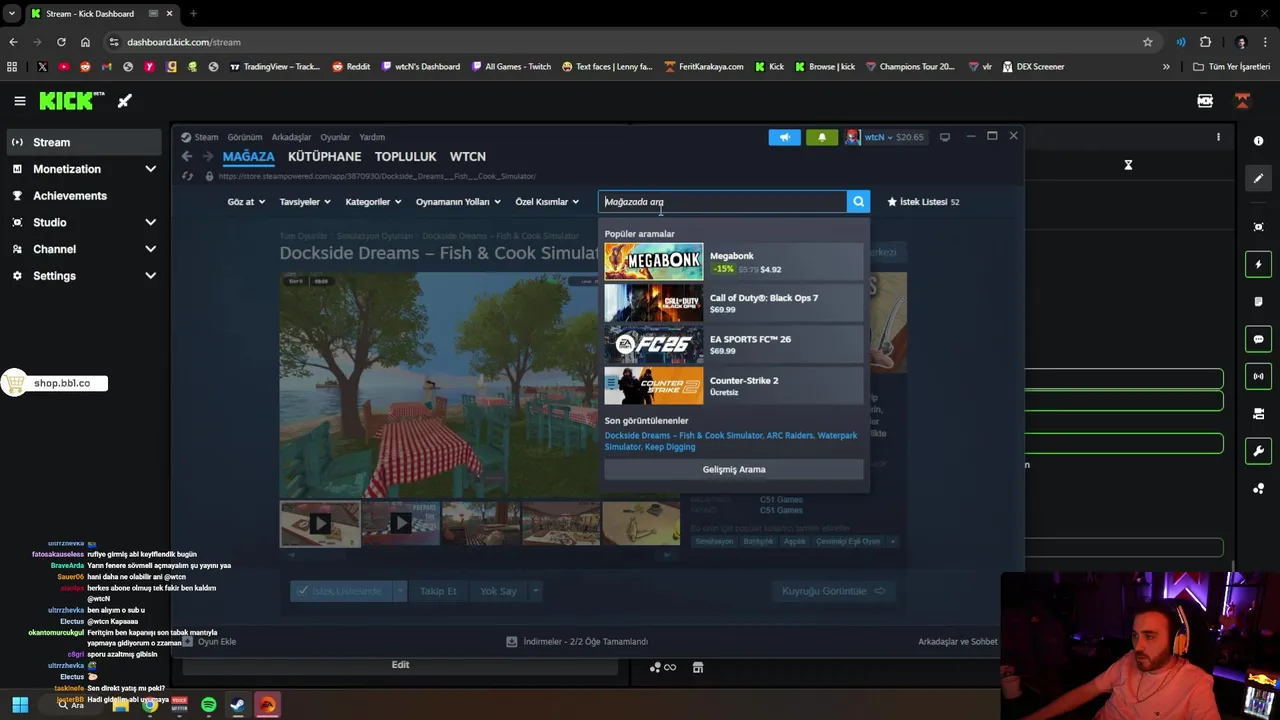
Task: Click the shop.bbl.co overlay link
Action: (55, 383)
